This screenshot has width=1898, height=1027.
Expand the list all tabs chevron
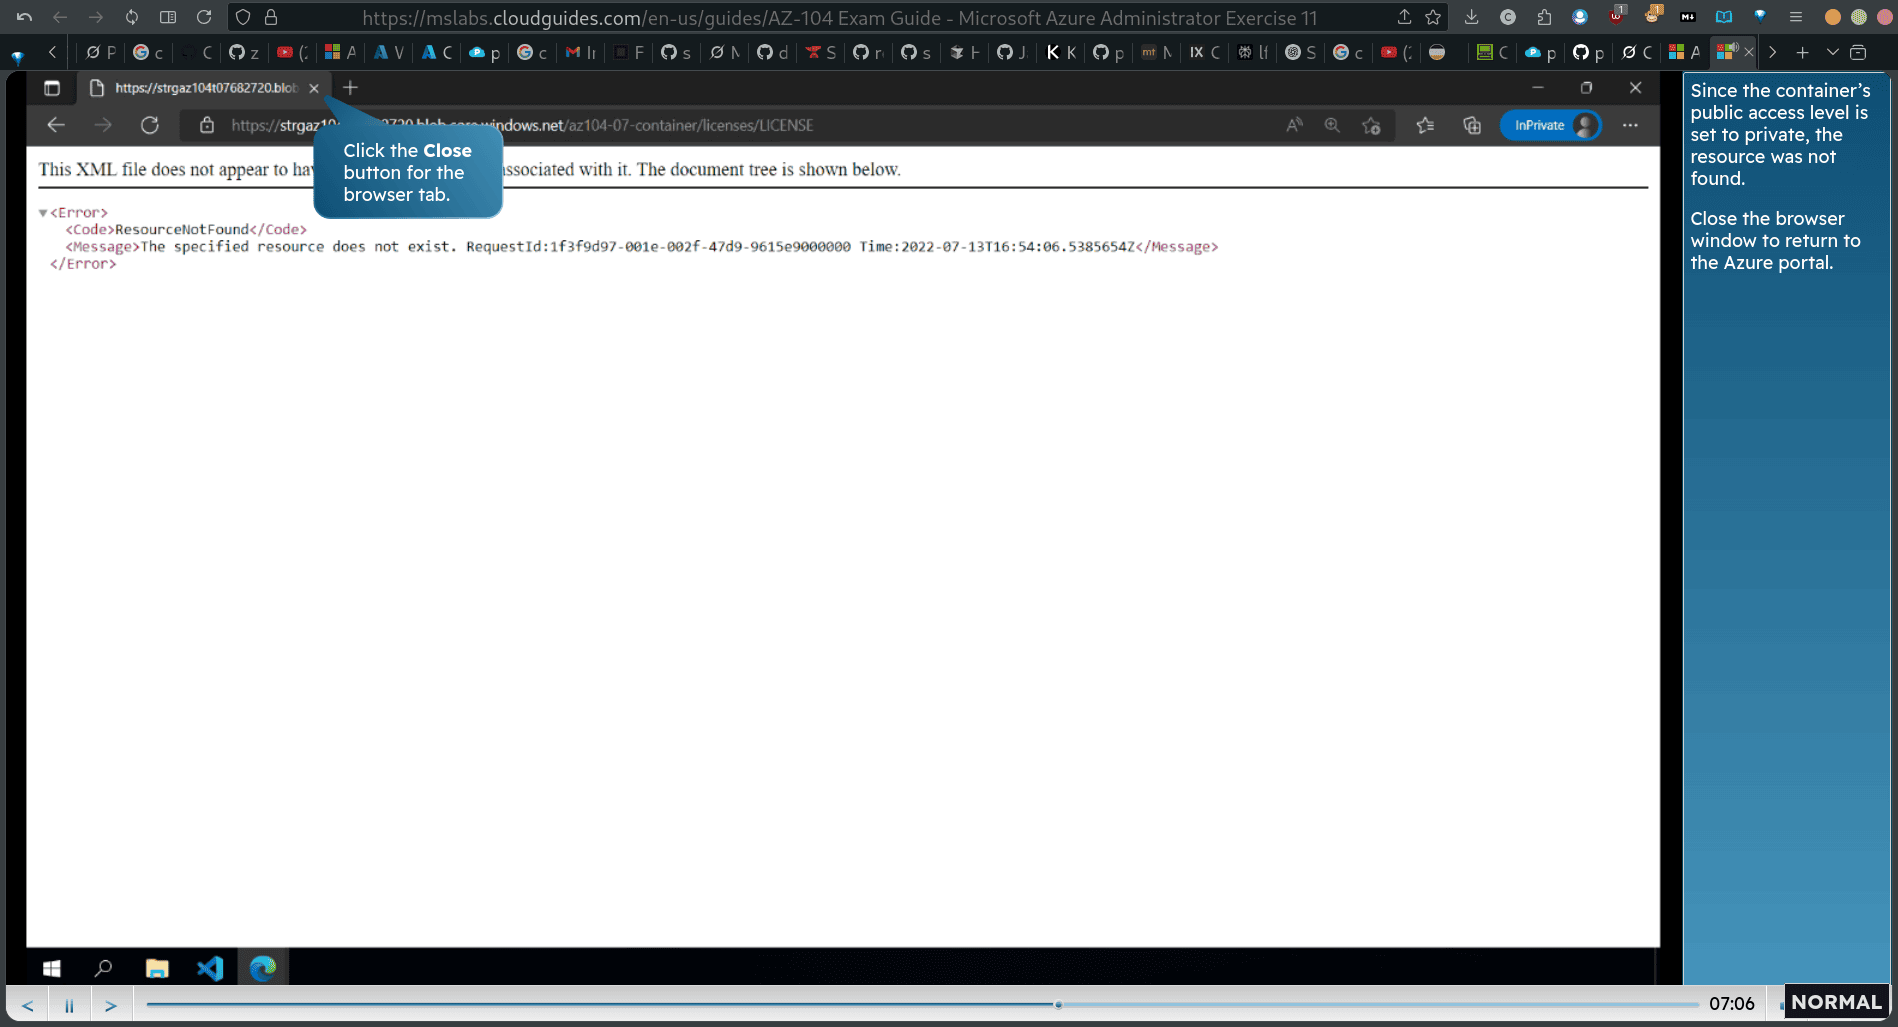[1832, 52]
